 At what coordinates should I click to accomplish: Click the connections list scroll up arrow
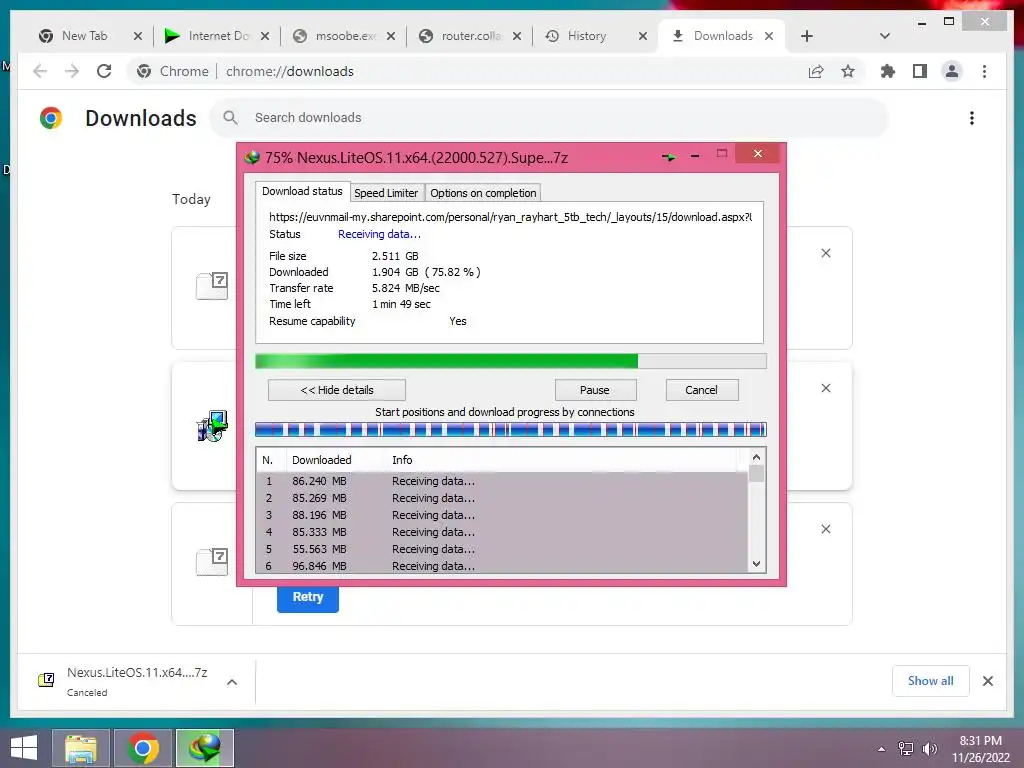pos(756,457)
